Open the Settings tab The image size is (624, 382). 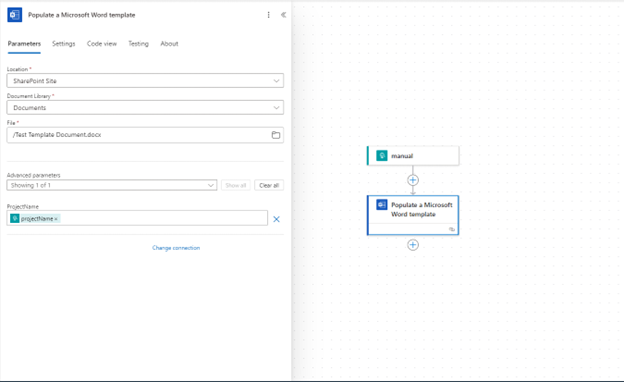click(64, 44)
